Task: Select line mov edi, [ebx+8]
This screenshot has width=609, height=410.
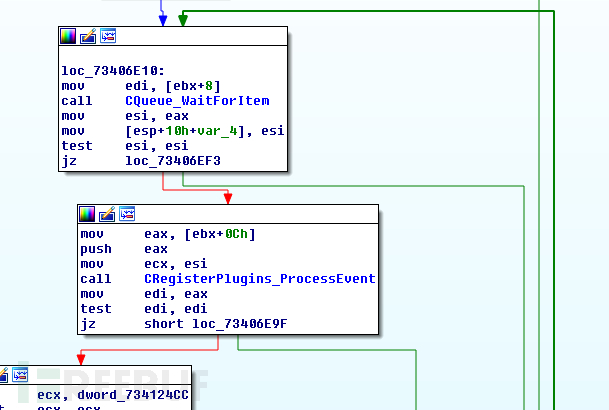Action: click(x=141, y=86)
